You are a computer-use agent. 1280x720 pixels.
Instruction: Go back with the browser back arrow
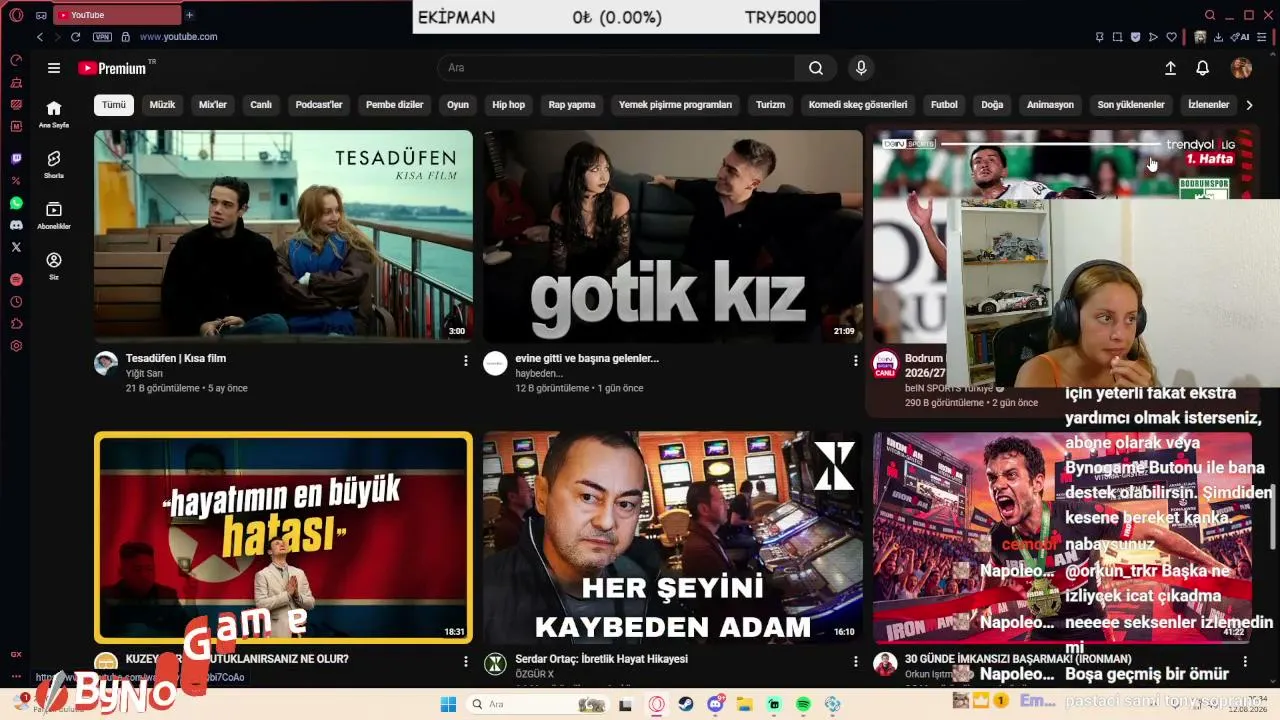[x=40, y=37]
